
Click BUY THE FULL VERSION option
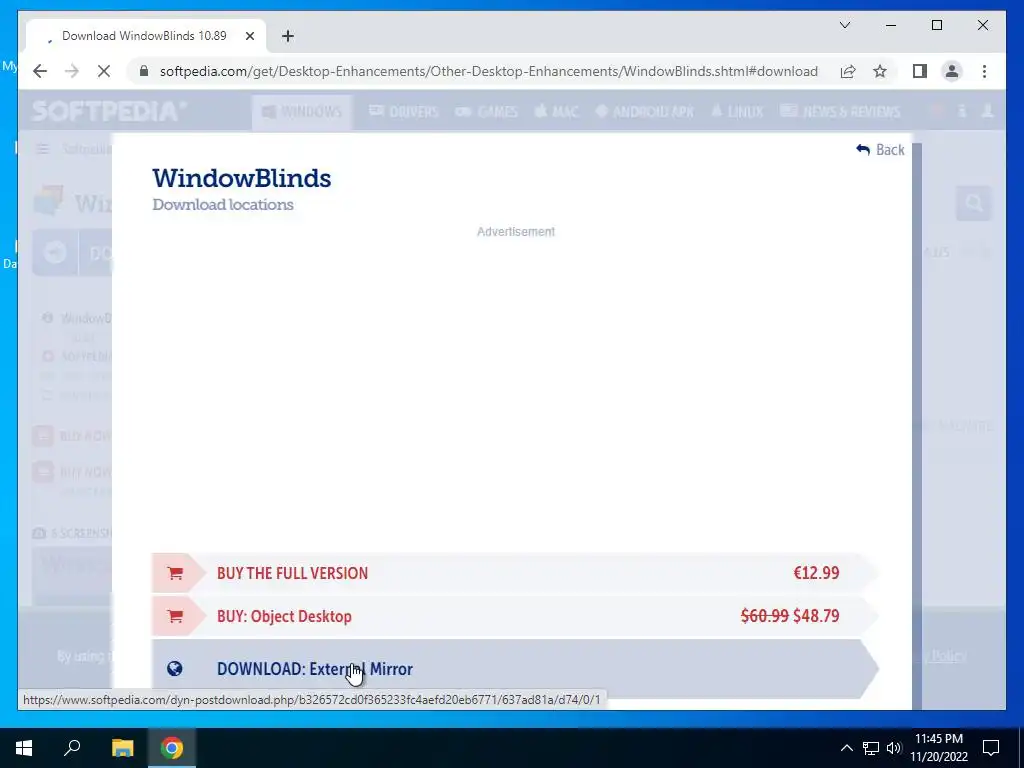point(515,573)
